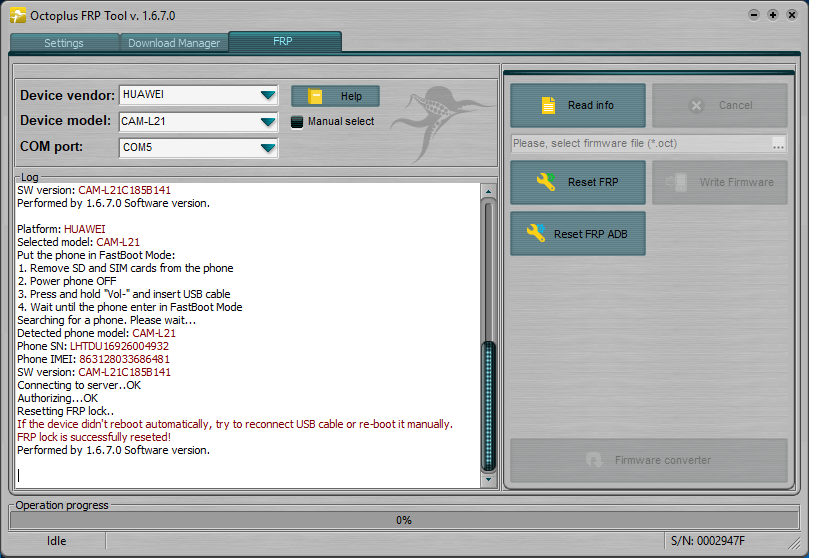
Task: Switch to the Settings tab
Action: (x=64, y=43)
